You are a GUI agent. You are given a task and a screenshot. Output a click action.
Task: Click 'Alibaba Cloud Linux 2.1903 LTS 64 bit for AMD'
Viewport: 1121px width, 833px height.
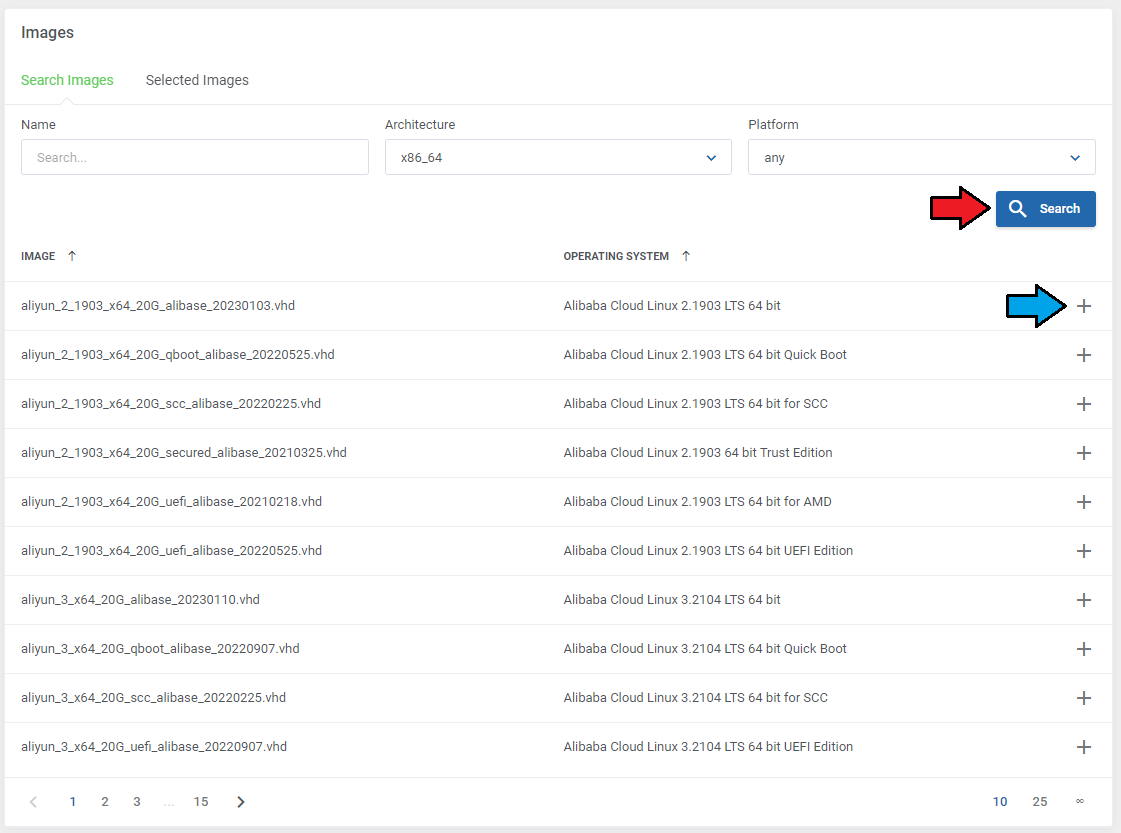click(x=698, y=502)
